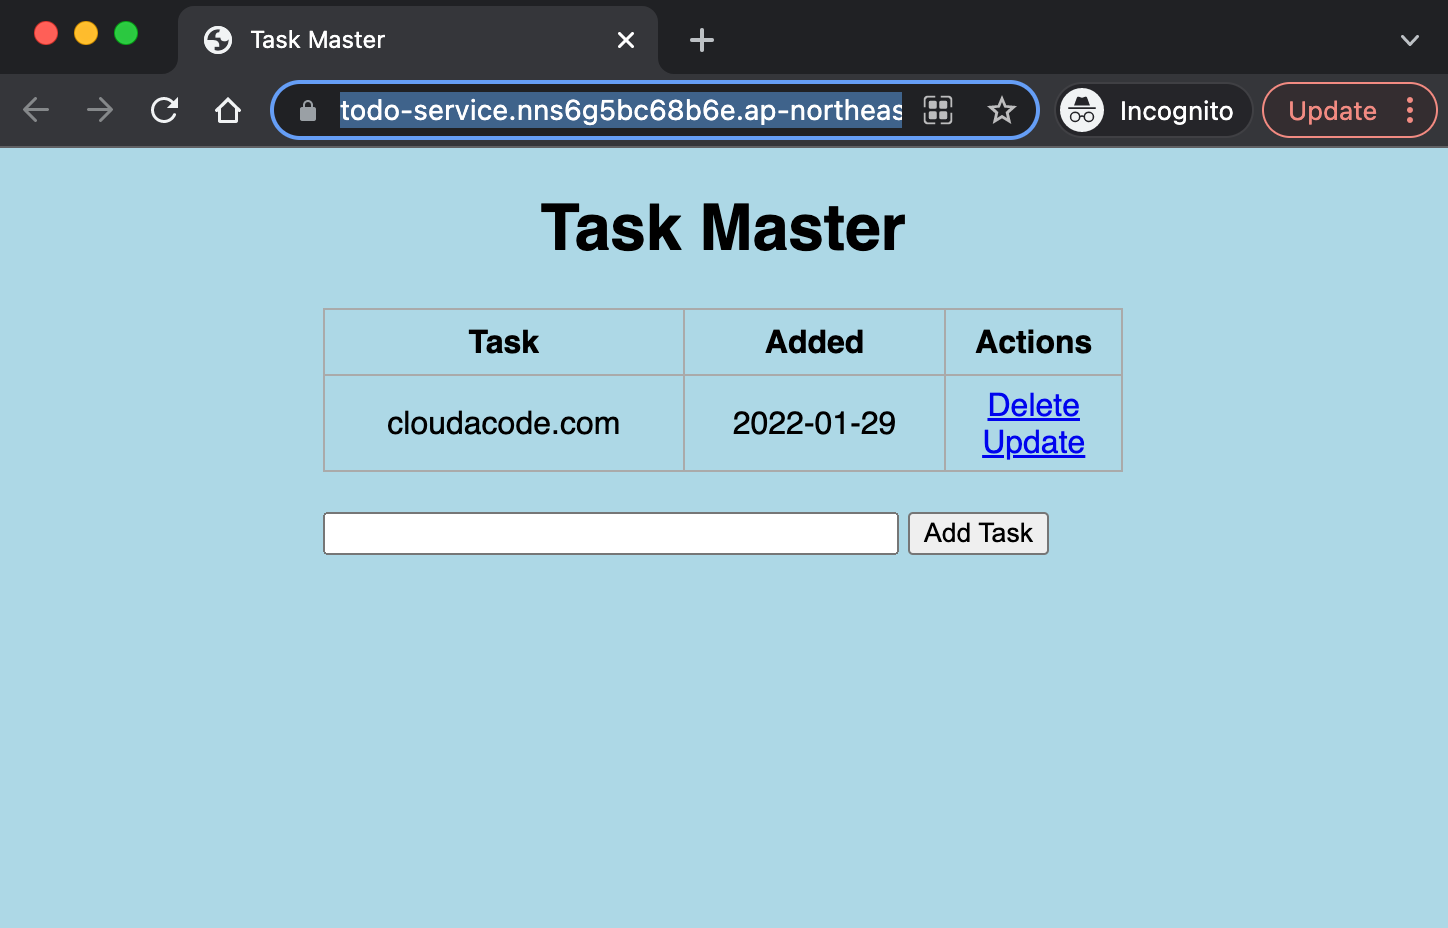Click the Add Task button
Image resolution: width=1448 pixels, height=928 pixels.
[x=978, y=533]
